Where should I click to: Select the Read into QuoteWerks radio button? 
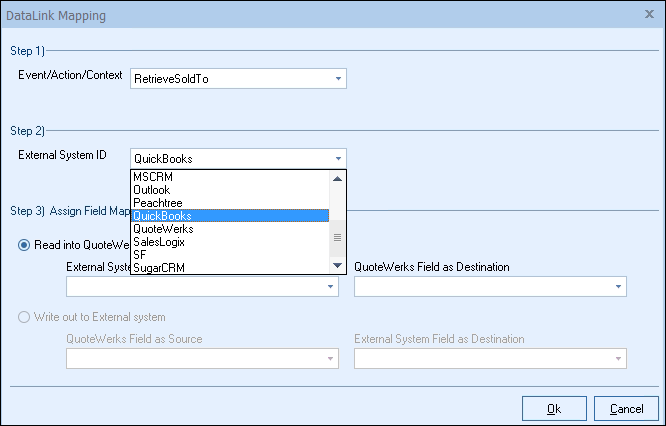click(x=25, y=246)
